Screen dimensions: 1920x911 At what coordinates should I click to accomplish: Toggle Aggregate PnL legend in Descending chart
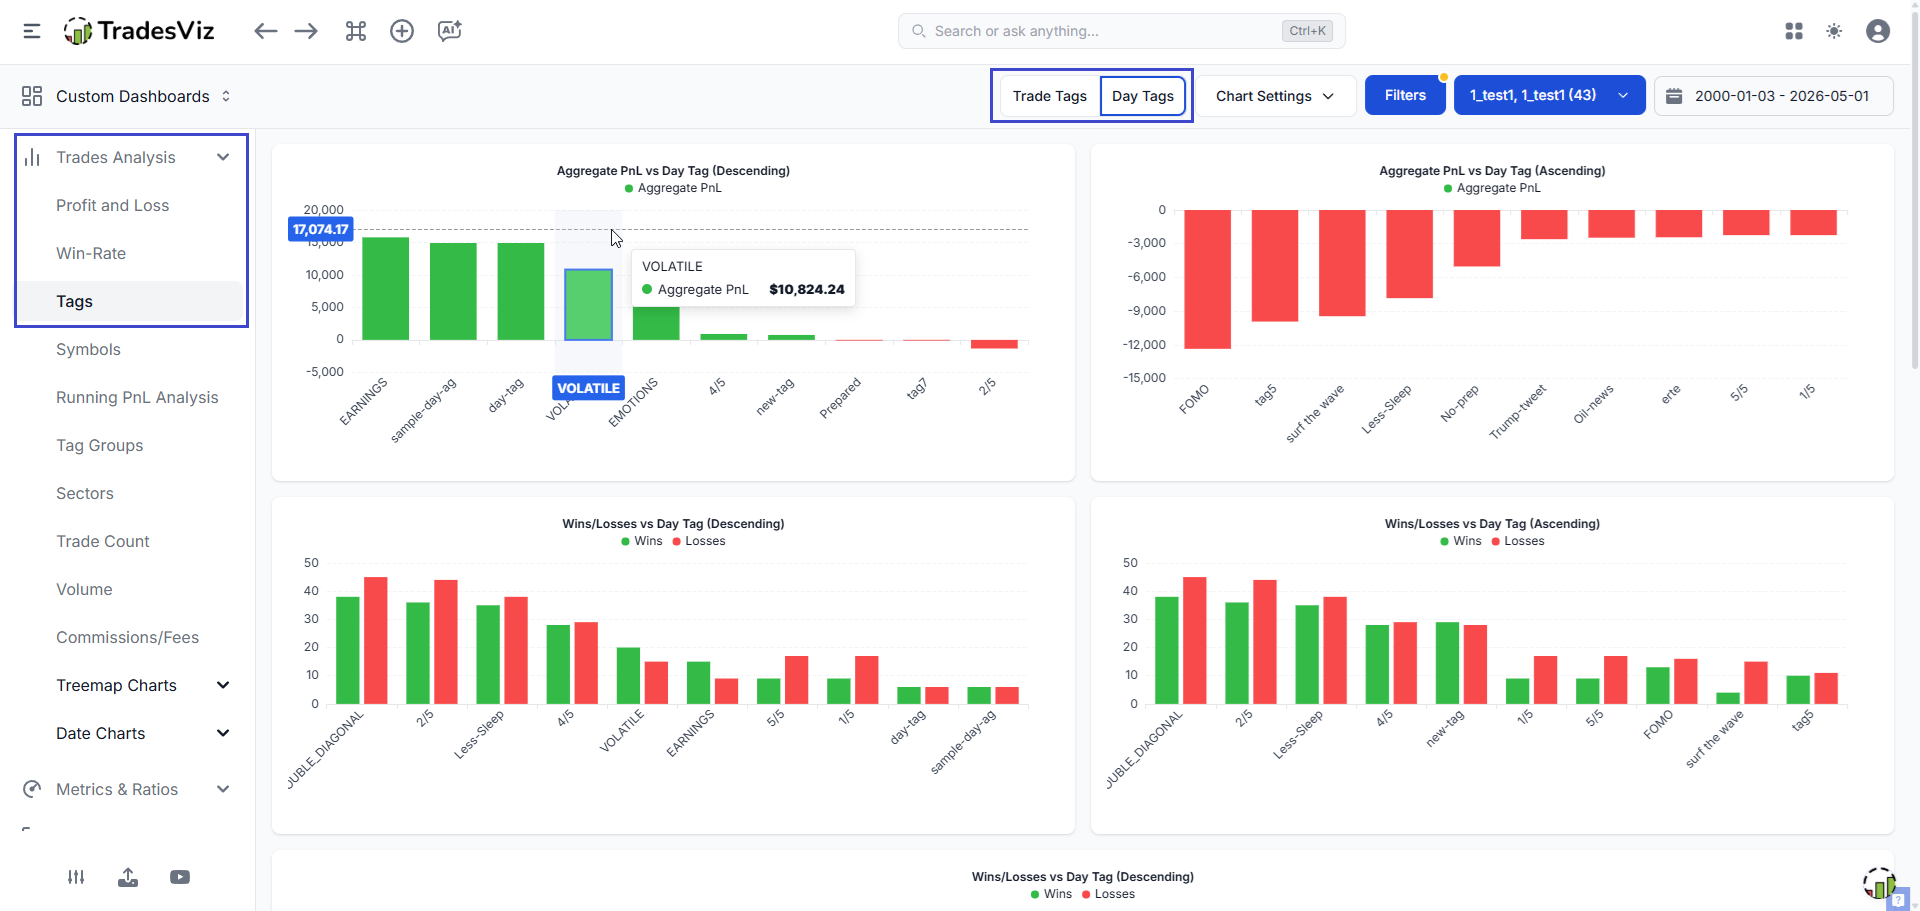click(x=673, y=188)
